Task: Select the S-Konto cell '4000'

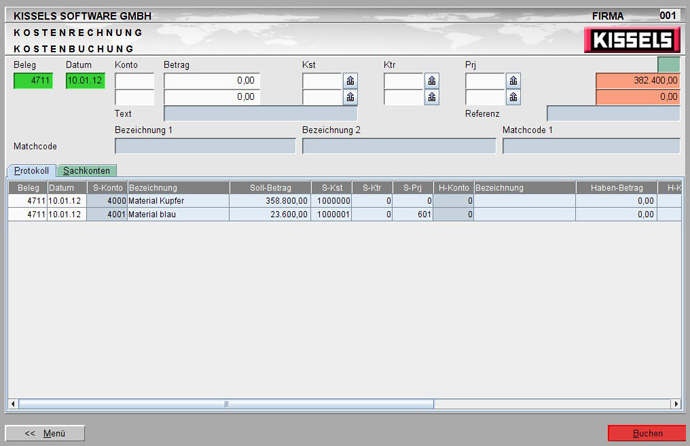Action: [x=107, y=201]
